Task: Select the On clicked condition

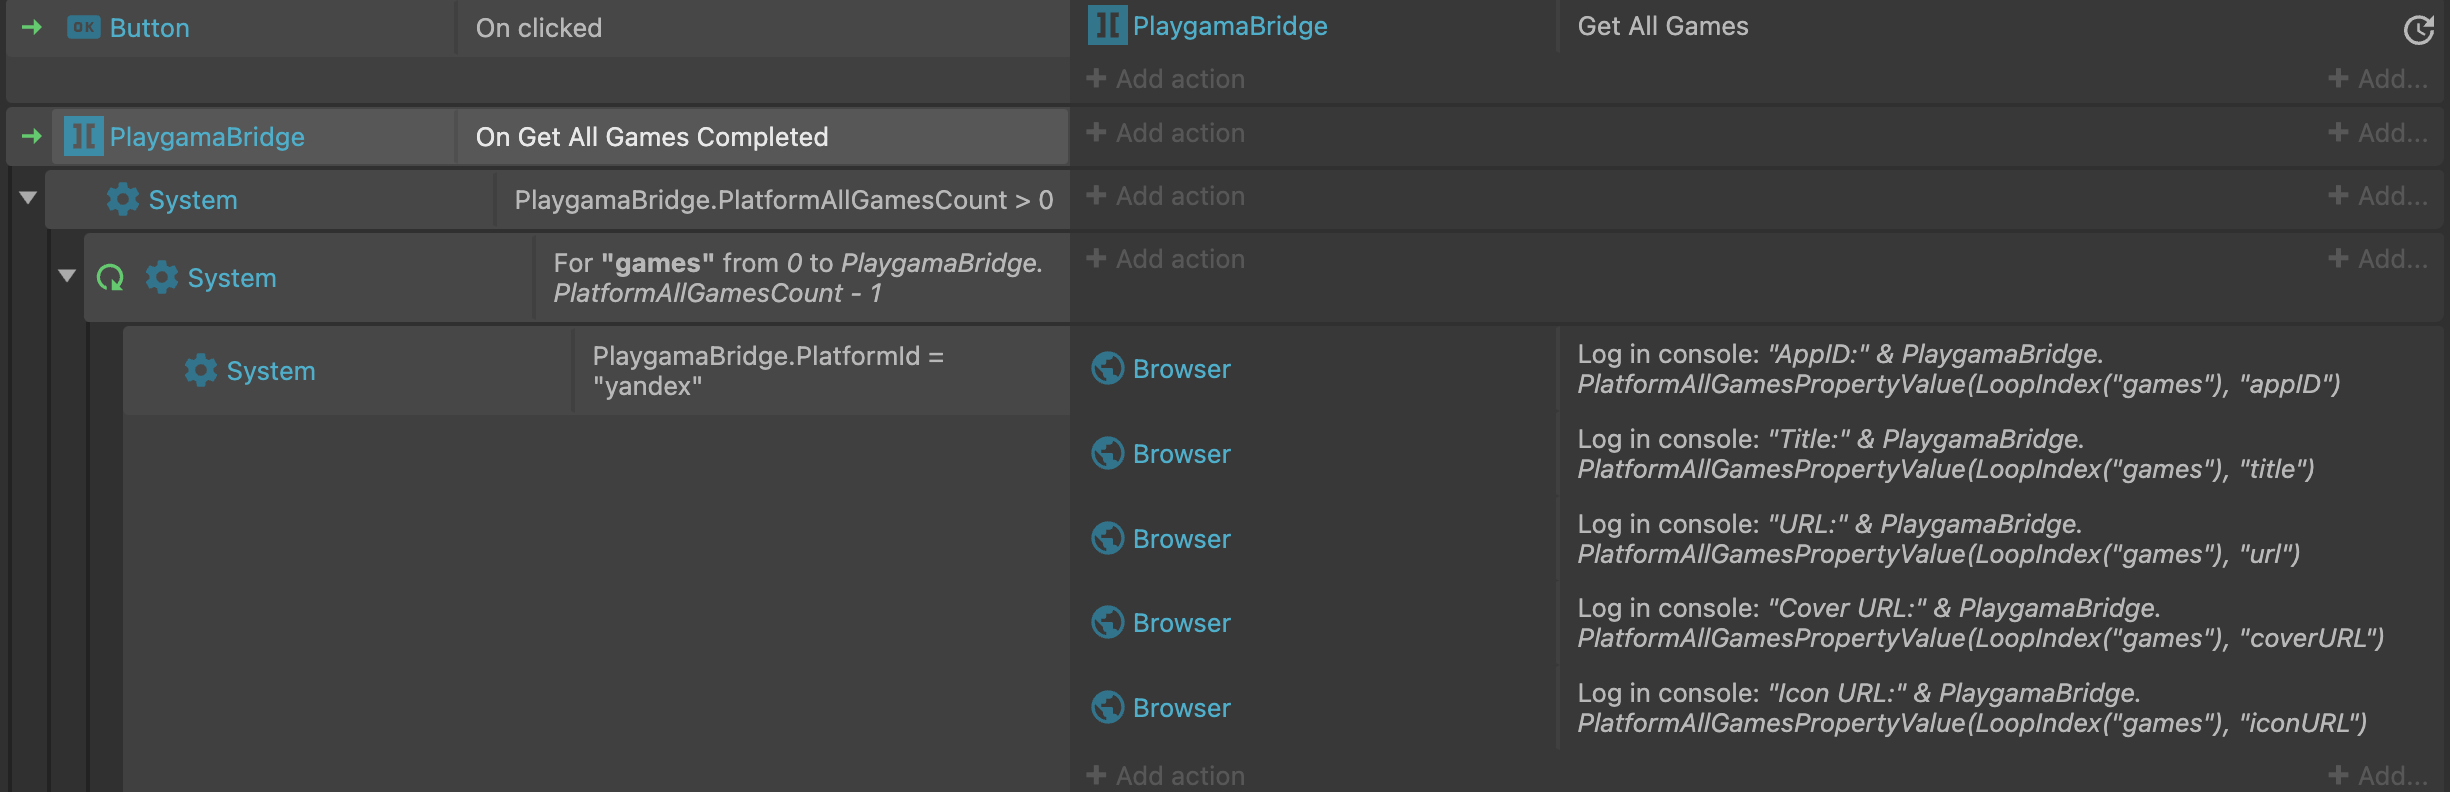Action: pyautogui.click(x=760, y=28)
